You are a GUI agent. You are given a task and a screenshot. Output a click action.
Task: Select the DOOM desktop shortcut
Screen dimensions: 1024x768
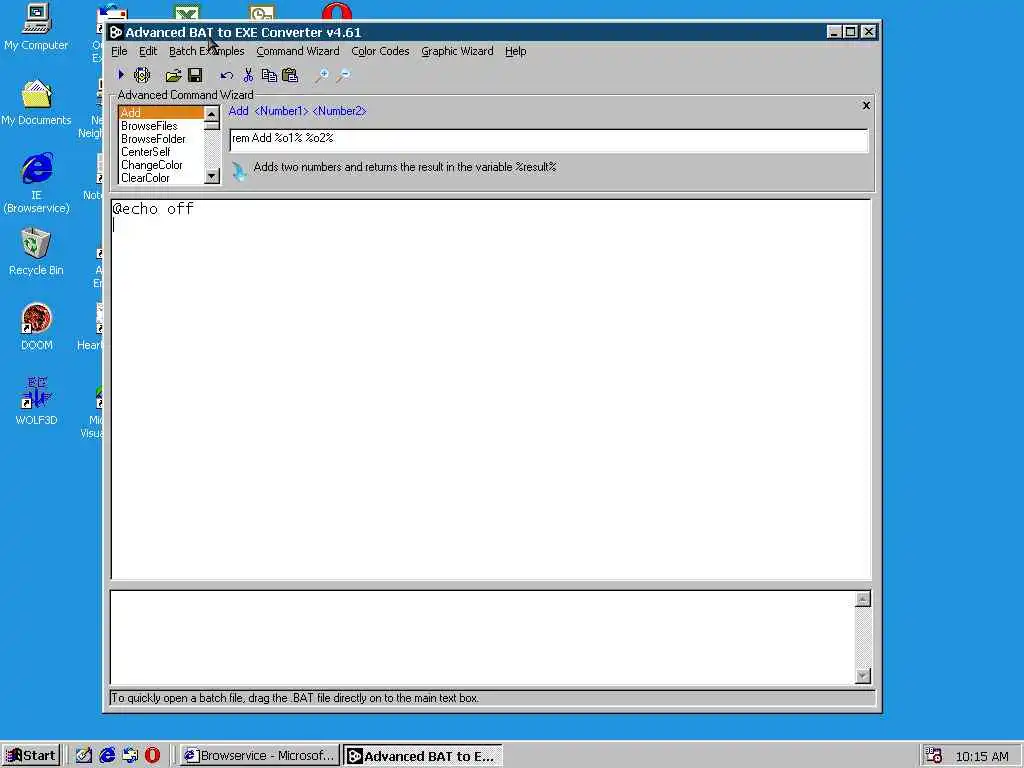click(x=37, y=327)
